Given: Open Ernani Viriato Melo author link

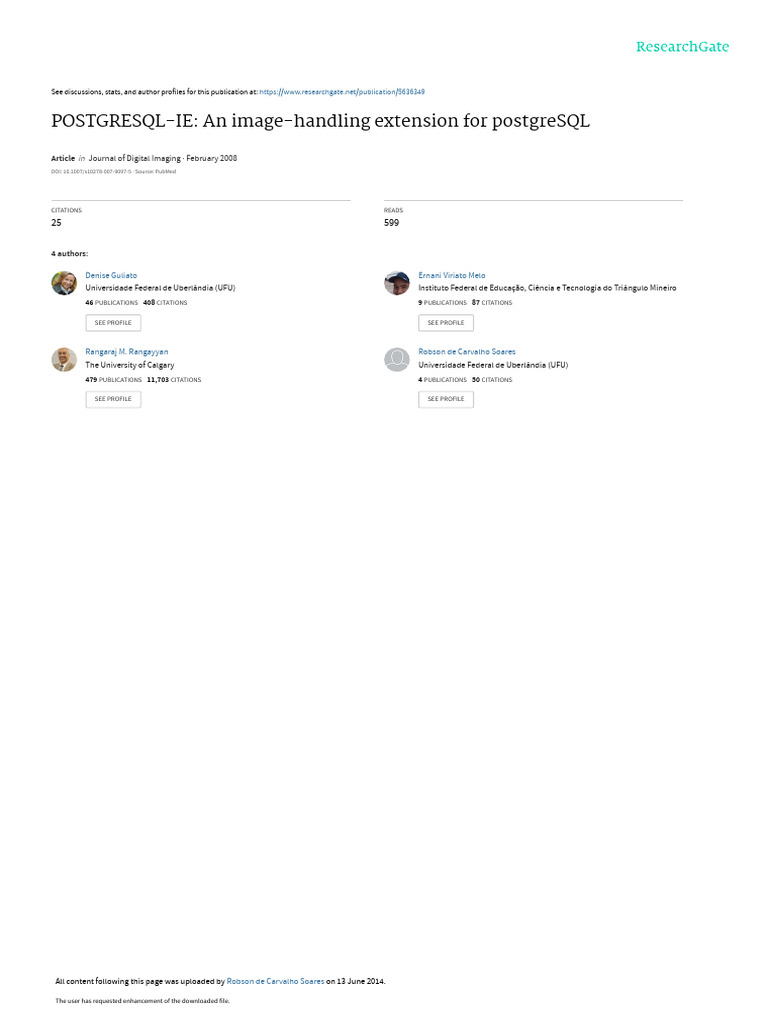Looking at the screenshot, I should click(451, 276).
